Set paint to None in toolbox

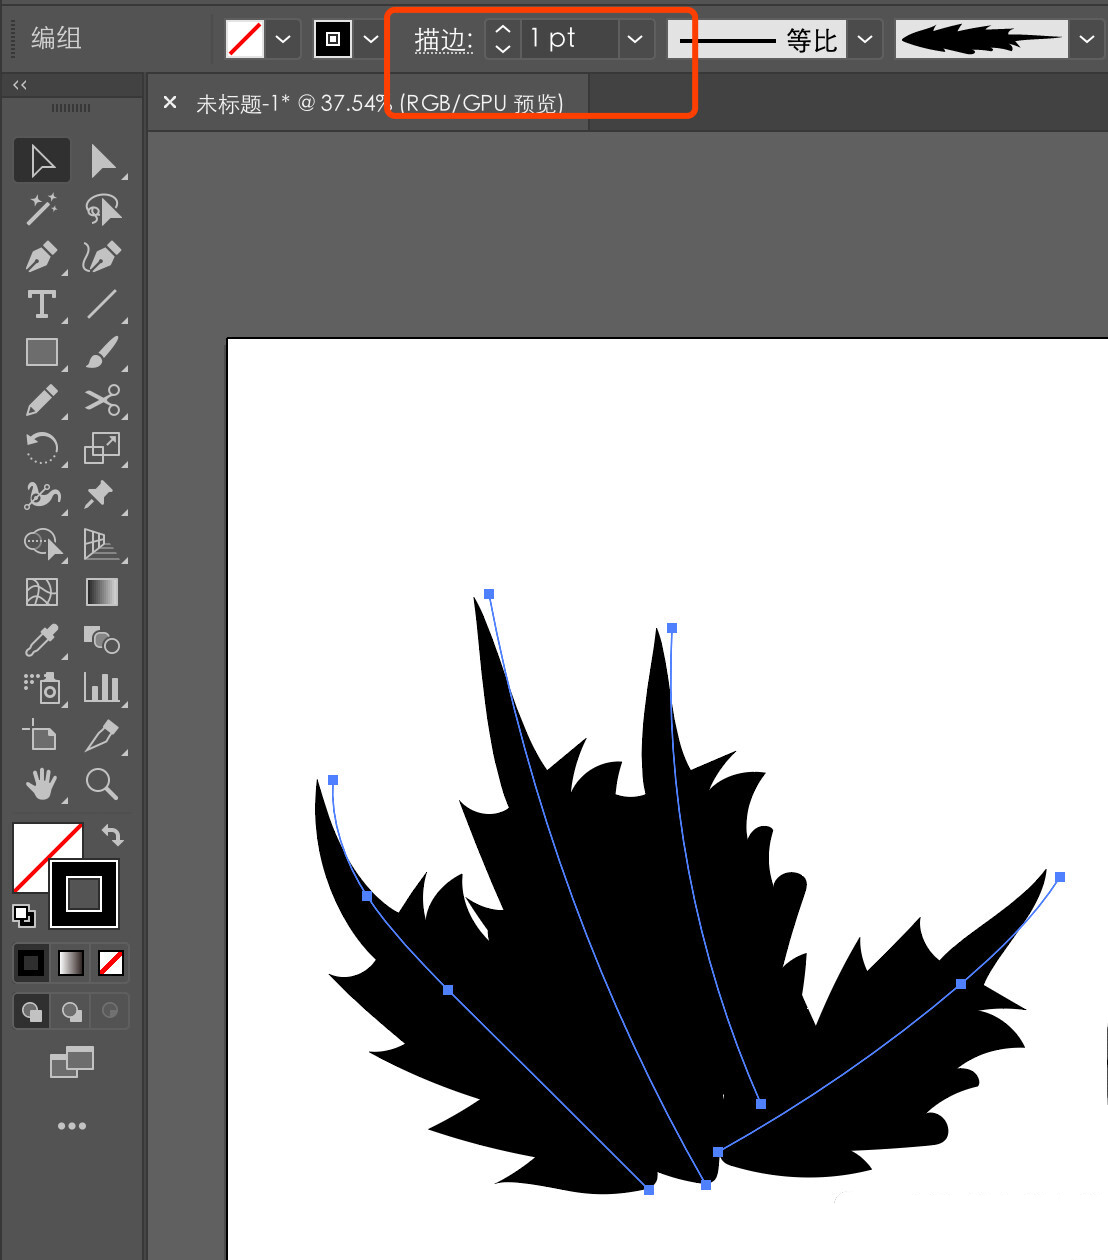111,963
